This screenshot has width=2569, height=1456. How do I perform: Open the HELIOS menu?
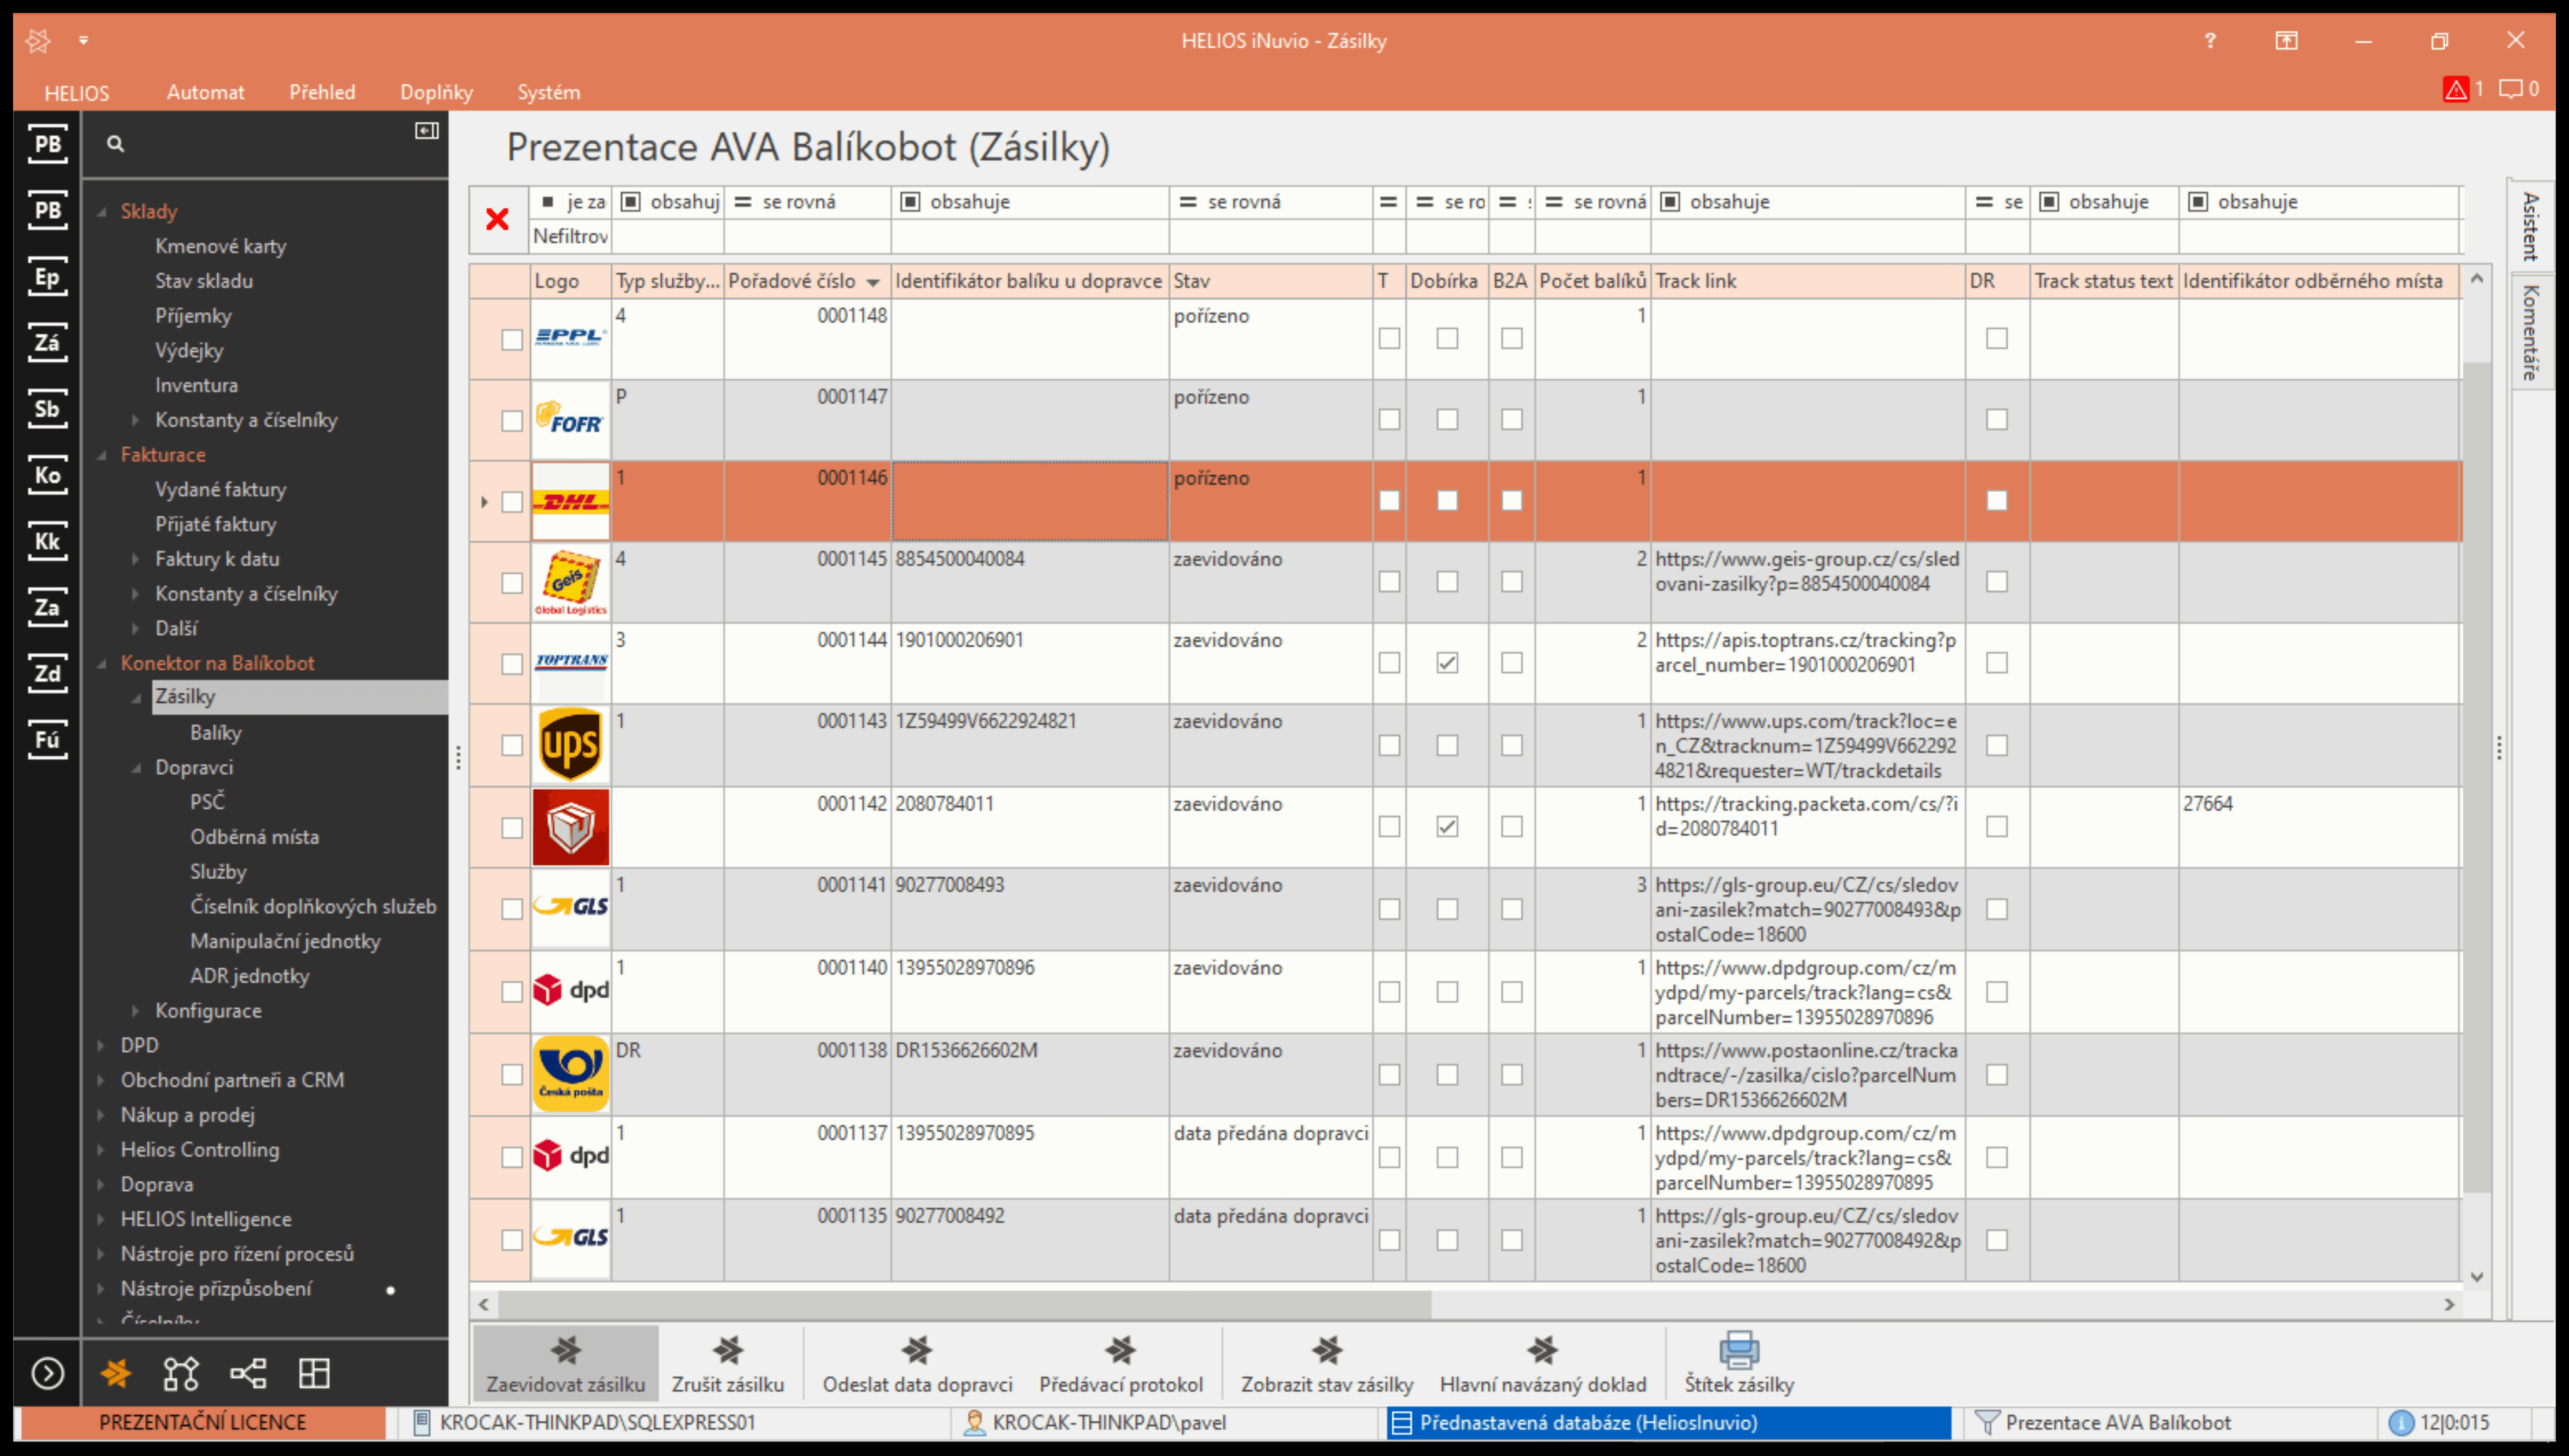77,93
